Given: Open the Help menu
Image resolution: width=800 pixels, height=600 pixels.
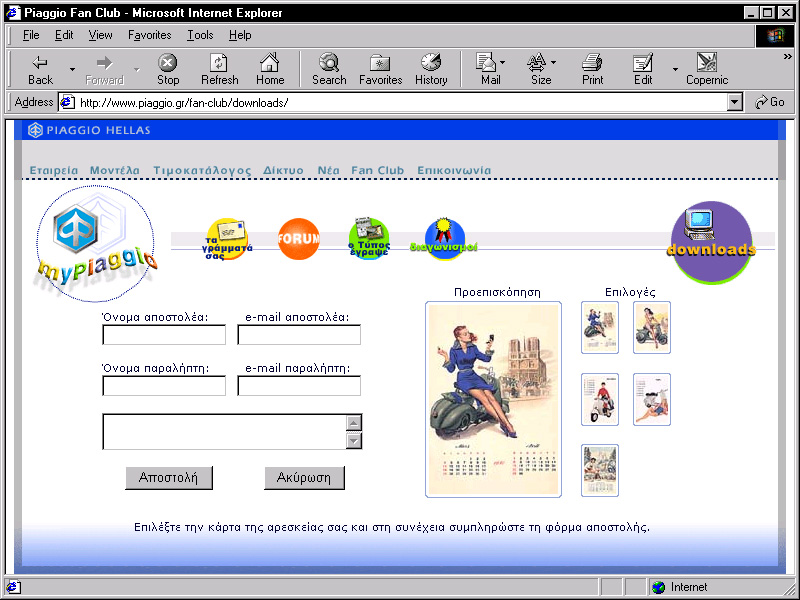Looking at the screenshot, I should tap(240, 35).
